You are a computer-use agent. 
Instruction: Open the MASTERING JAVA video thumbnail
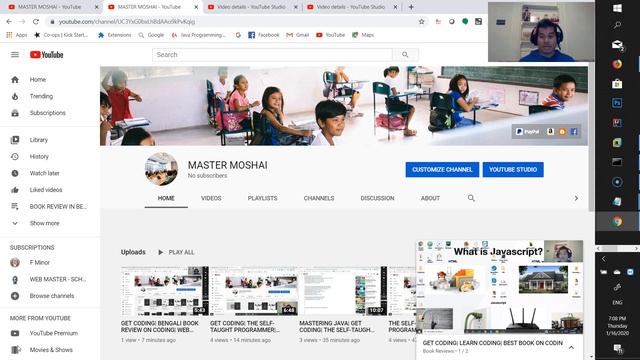(x=343, y=291)
